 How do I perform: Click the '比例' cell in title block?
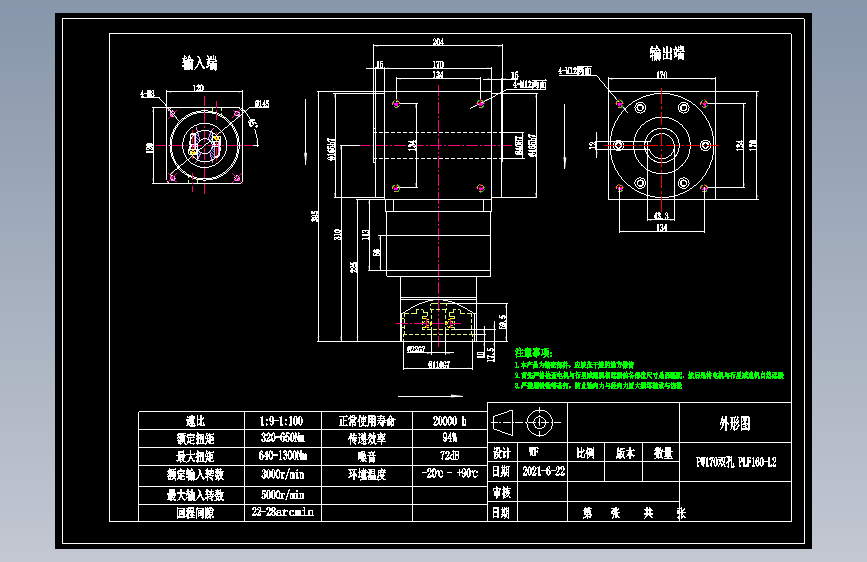585,453
